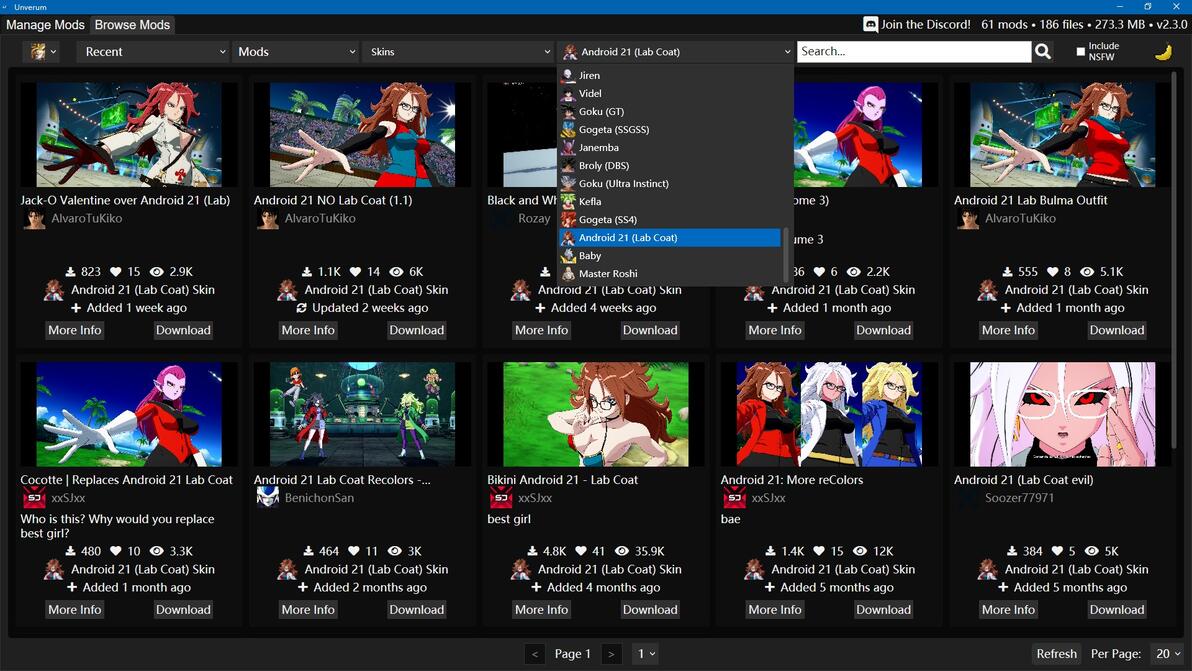Select Baby from the character list
Viewport: 1192px width, 671px height.
click(x=670, y=255)
